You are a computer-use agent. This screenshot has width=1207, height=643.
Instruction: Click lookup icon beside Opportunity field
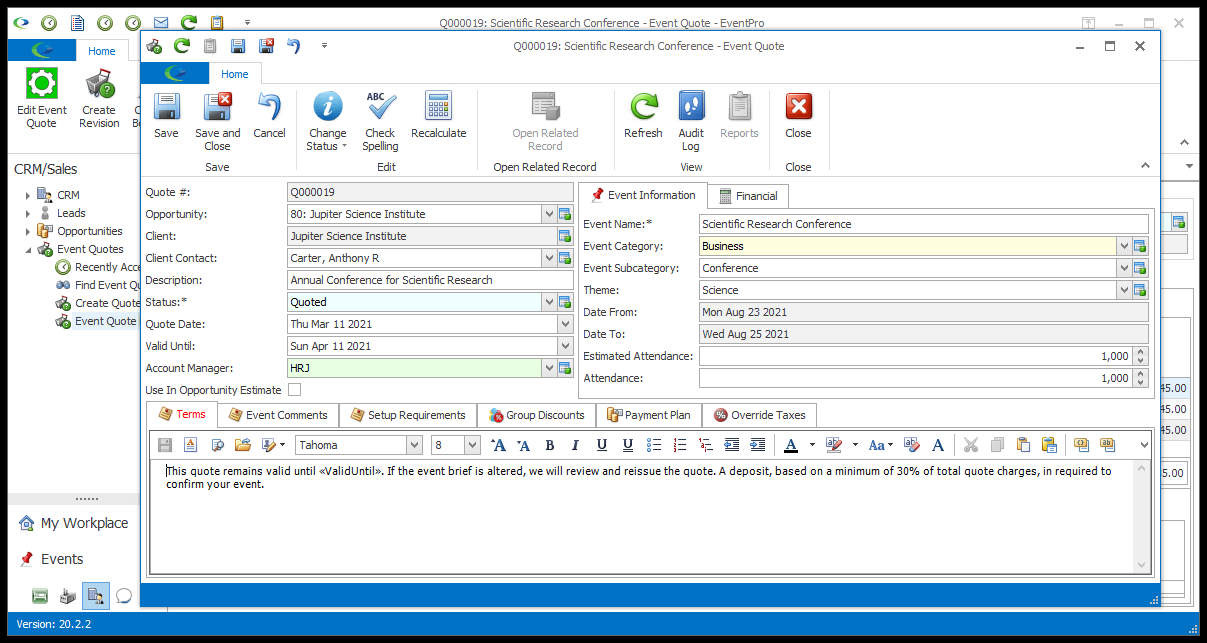565,214
